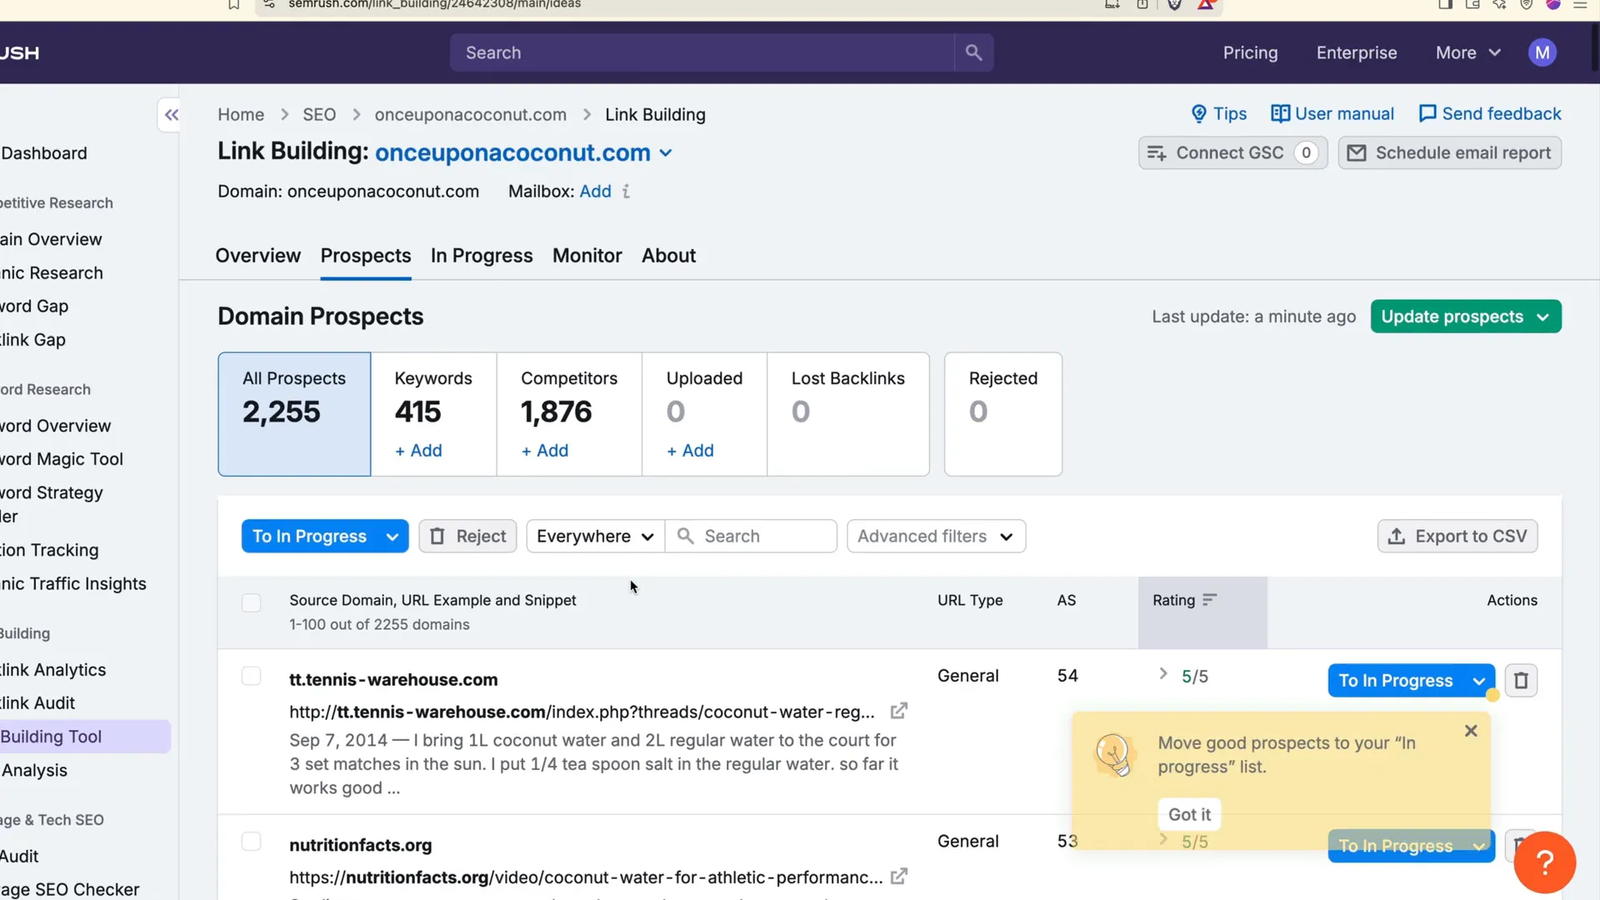1600x900 pixels.
Task: Select the All Prospects card
Action: tap(294, 414)
